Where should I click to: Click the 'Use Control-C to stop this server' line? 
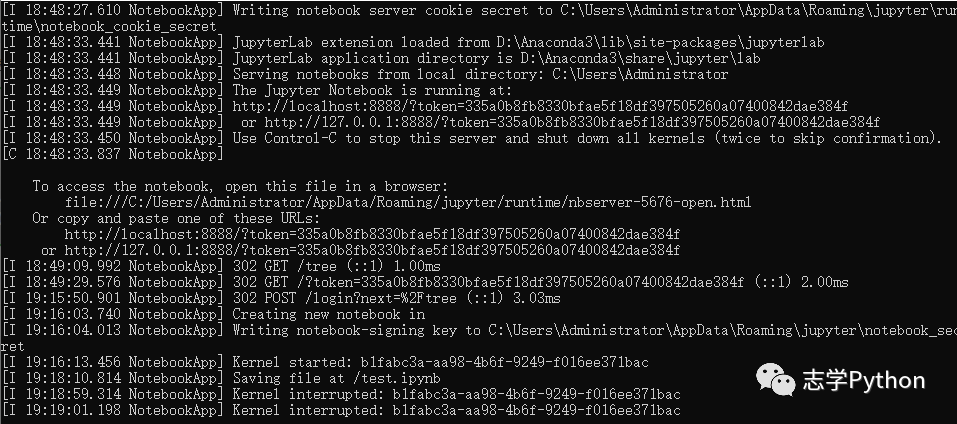[472, 138]
